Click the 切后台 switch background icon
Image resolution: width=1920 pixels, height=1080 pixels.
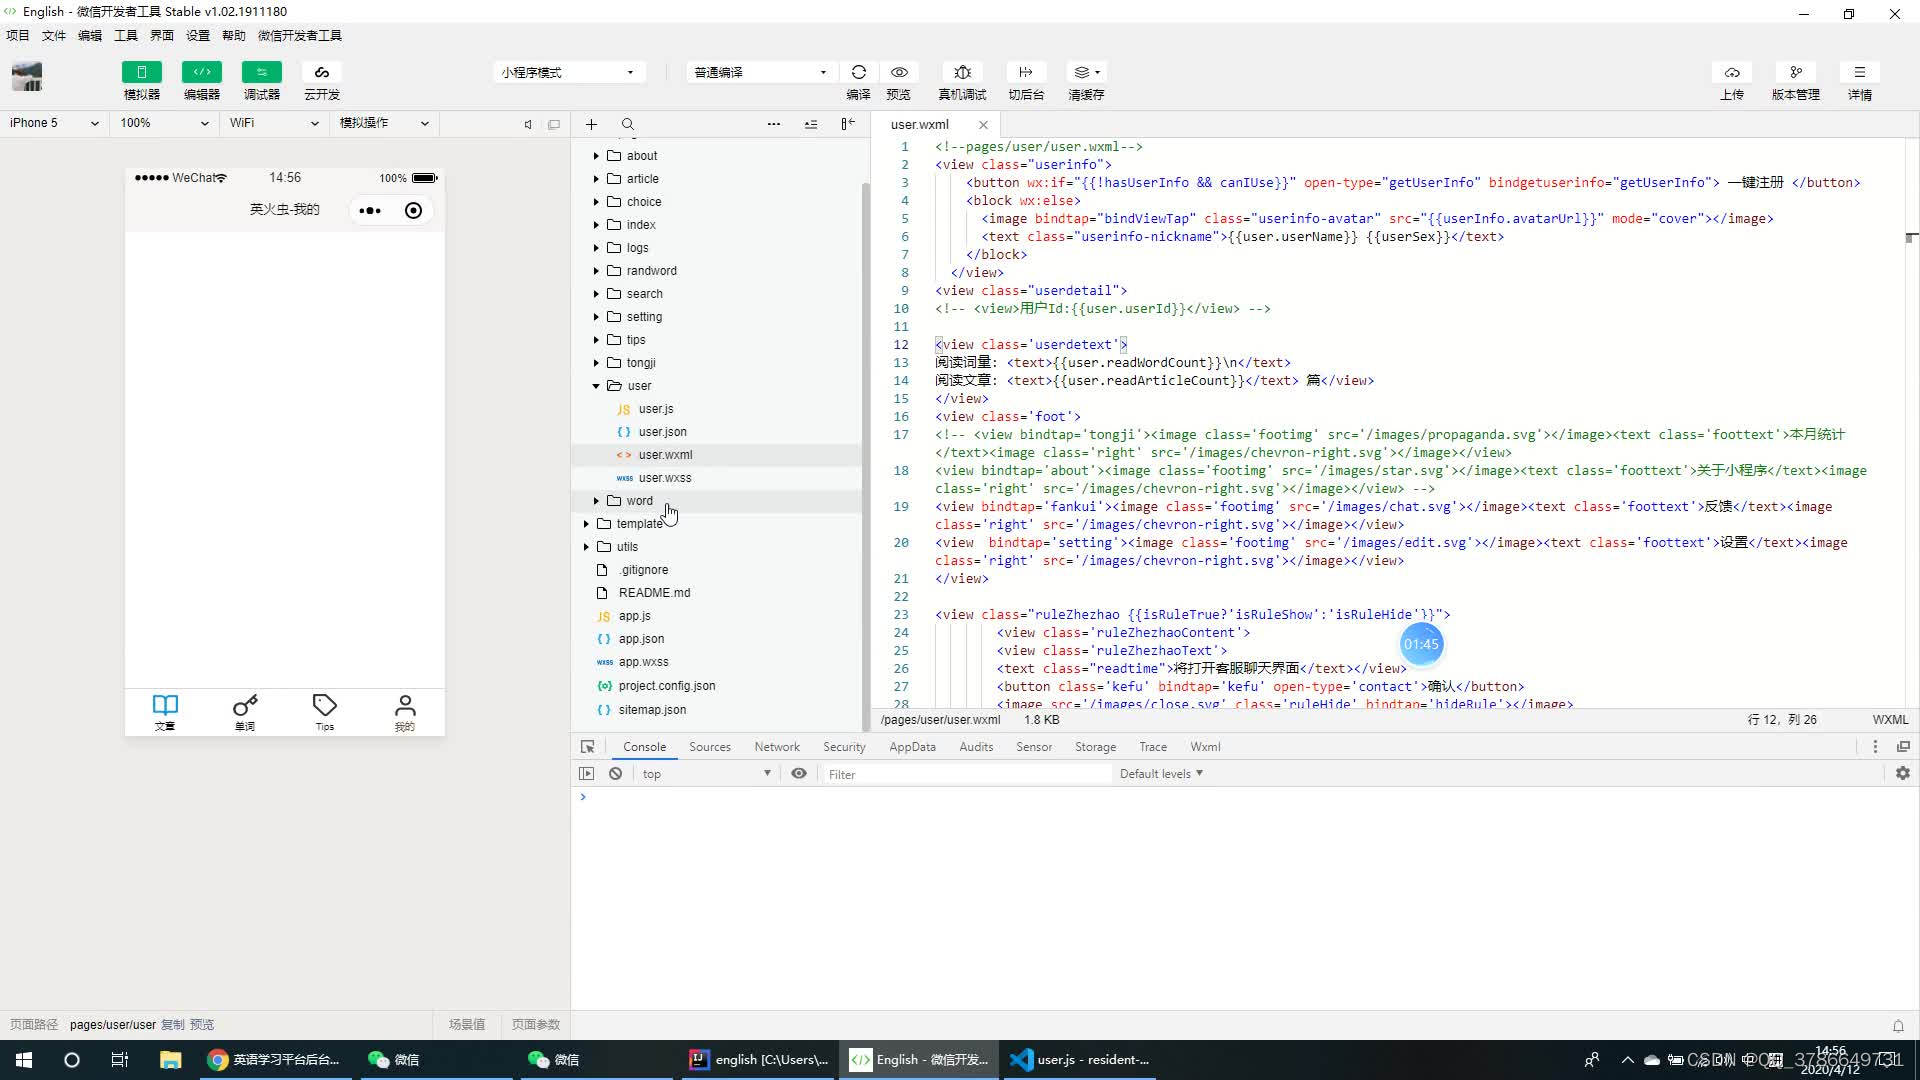[1025, 72]
